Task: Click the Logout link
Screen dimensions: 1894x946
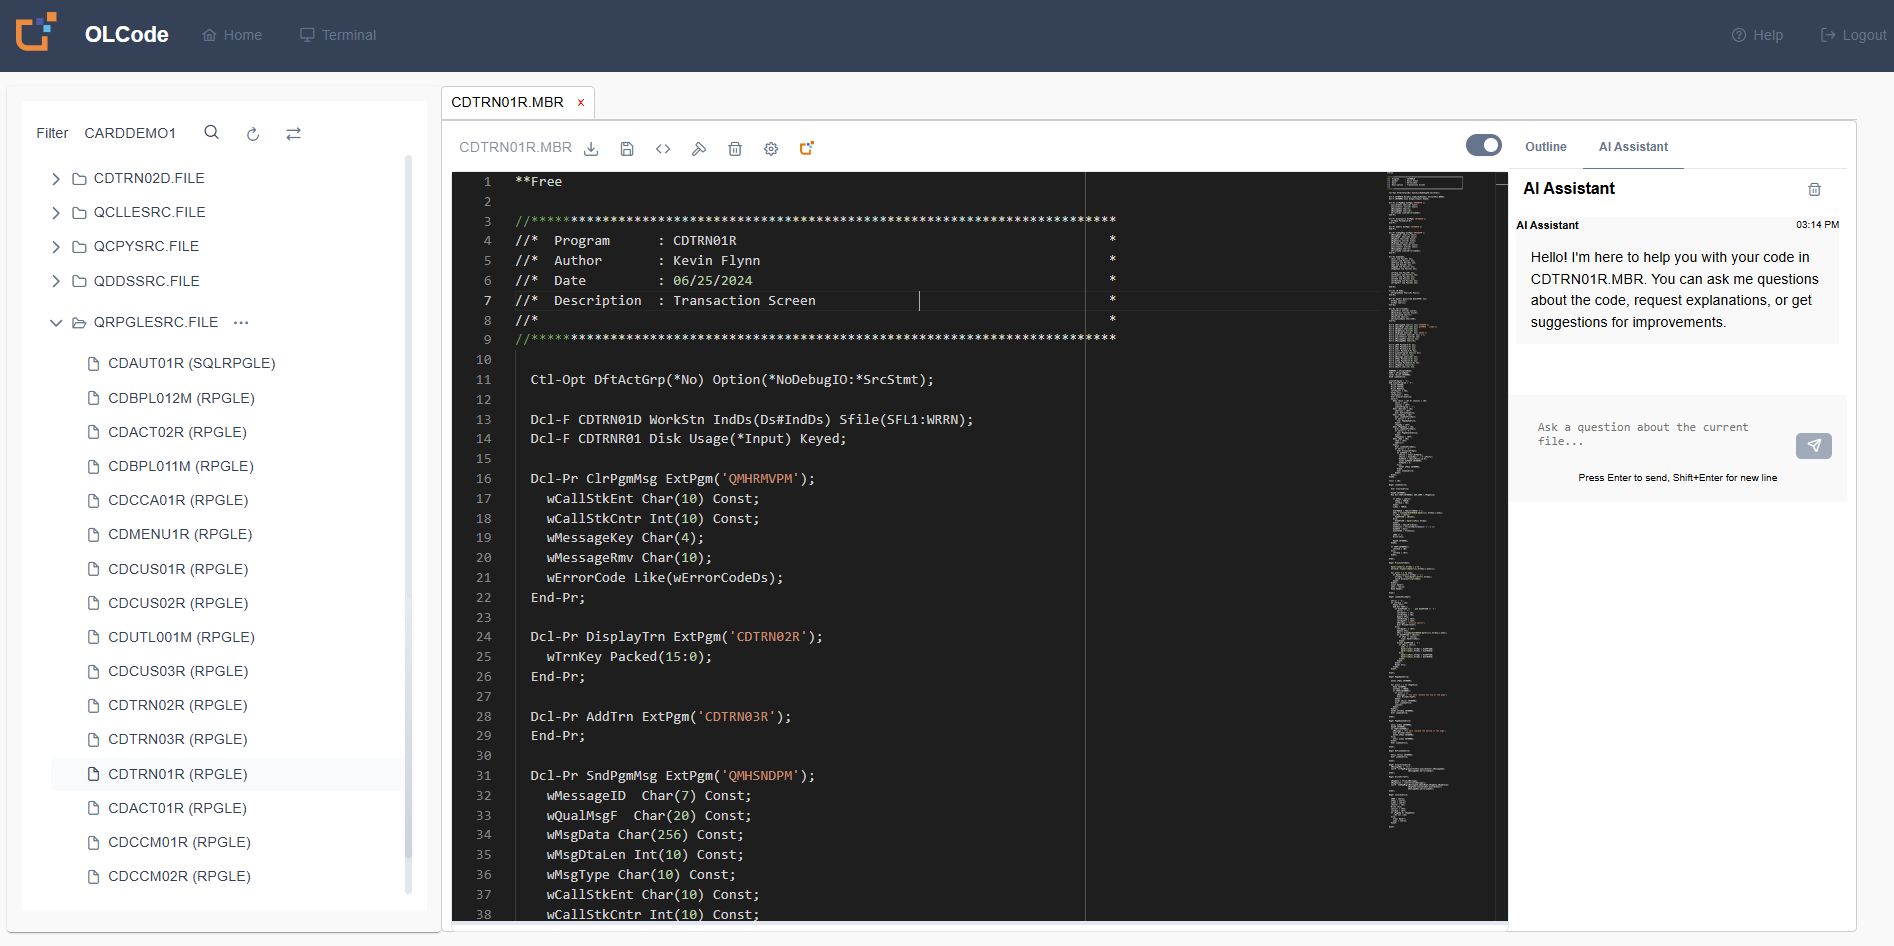Action: click(1853, 35)
